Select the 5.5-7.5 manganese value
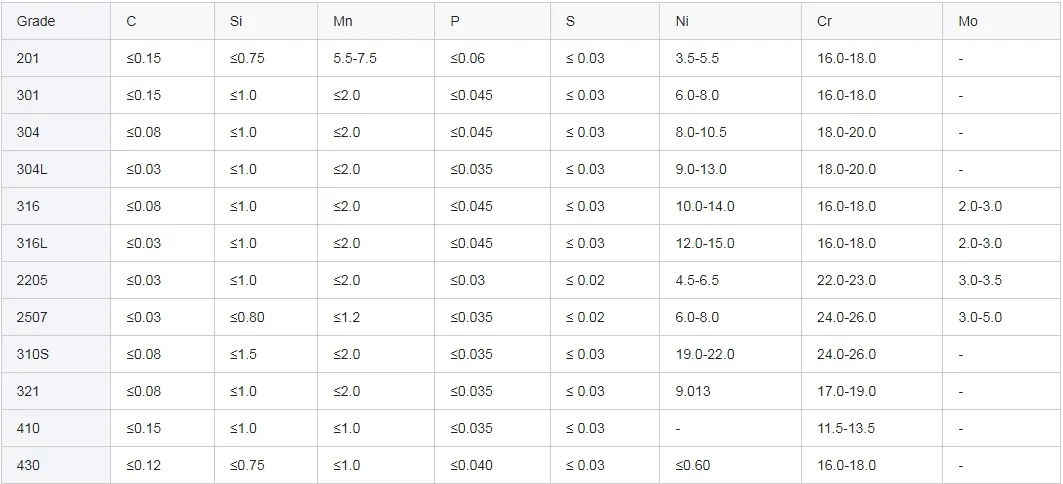This screenshot has height=484, width=1063. pos(355,58)
